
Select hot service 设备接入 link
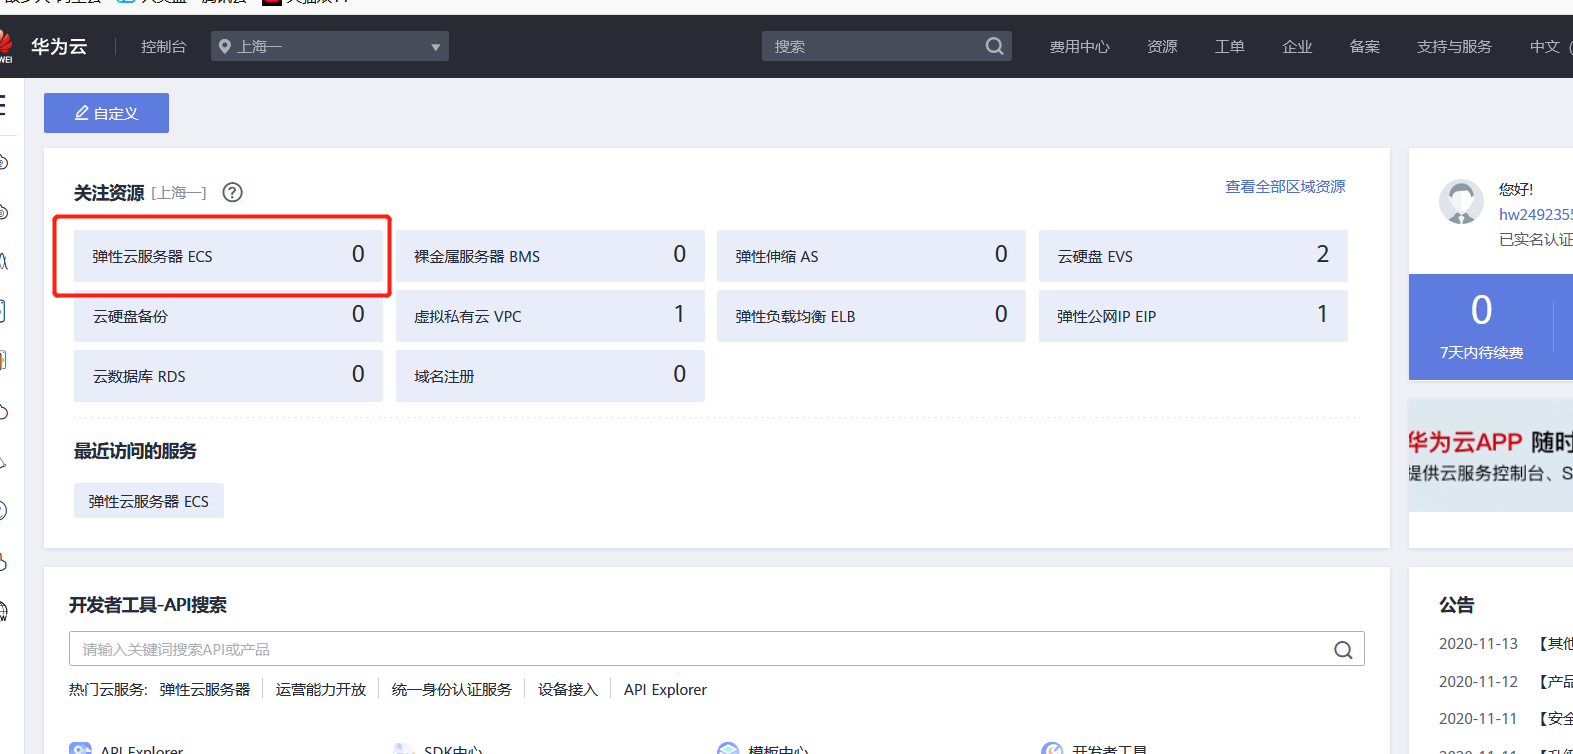coord(568,690)
